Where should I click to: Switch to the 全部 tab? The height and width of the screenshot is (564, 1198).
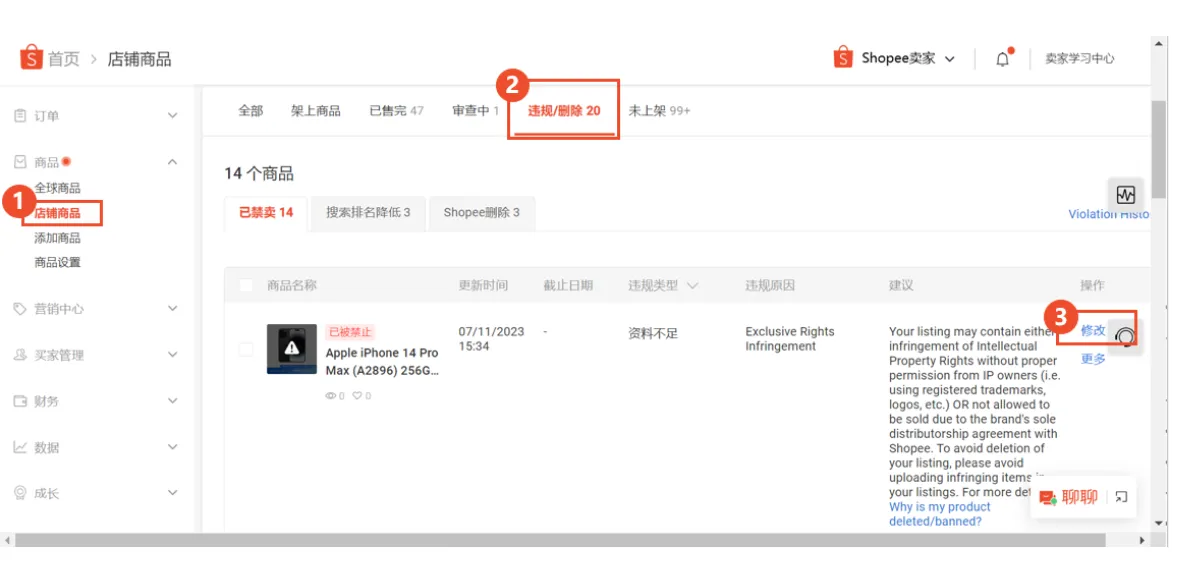pos(251,111)
